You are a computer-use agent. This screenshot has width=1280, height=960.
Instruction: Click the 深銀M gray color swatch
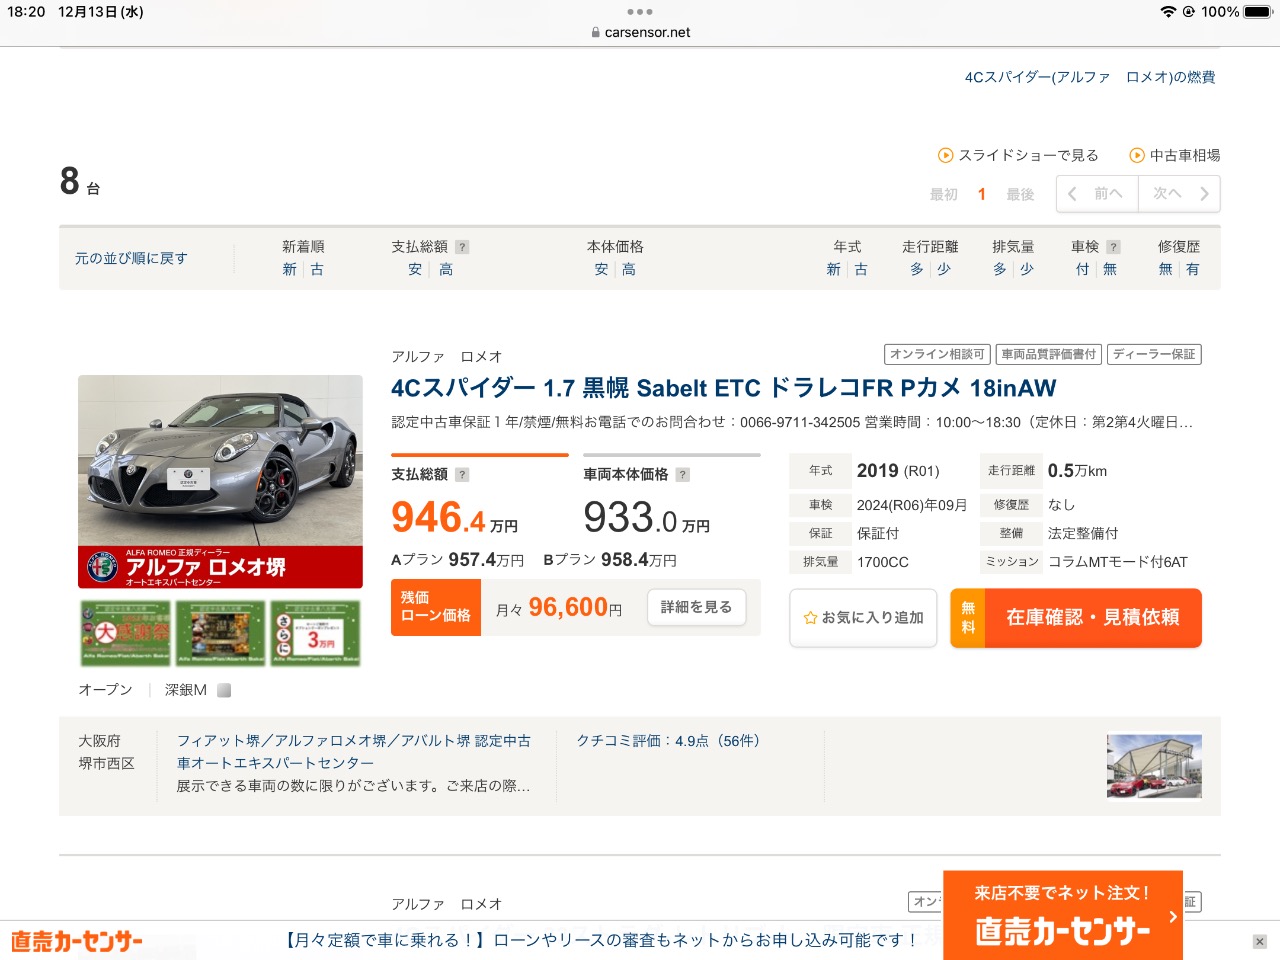coord(224,690)
